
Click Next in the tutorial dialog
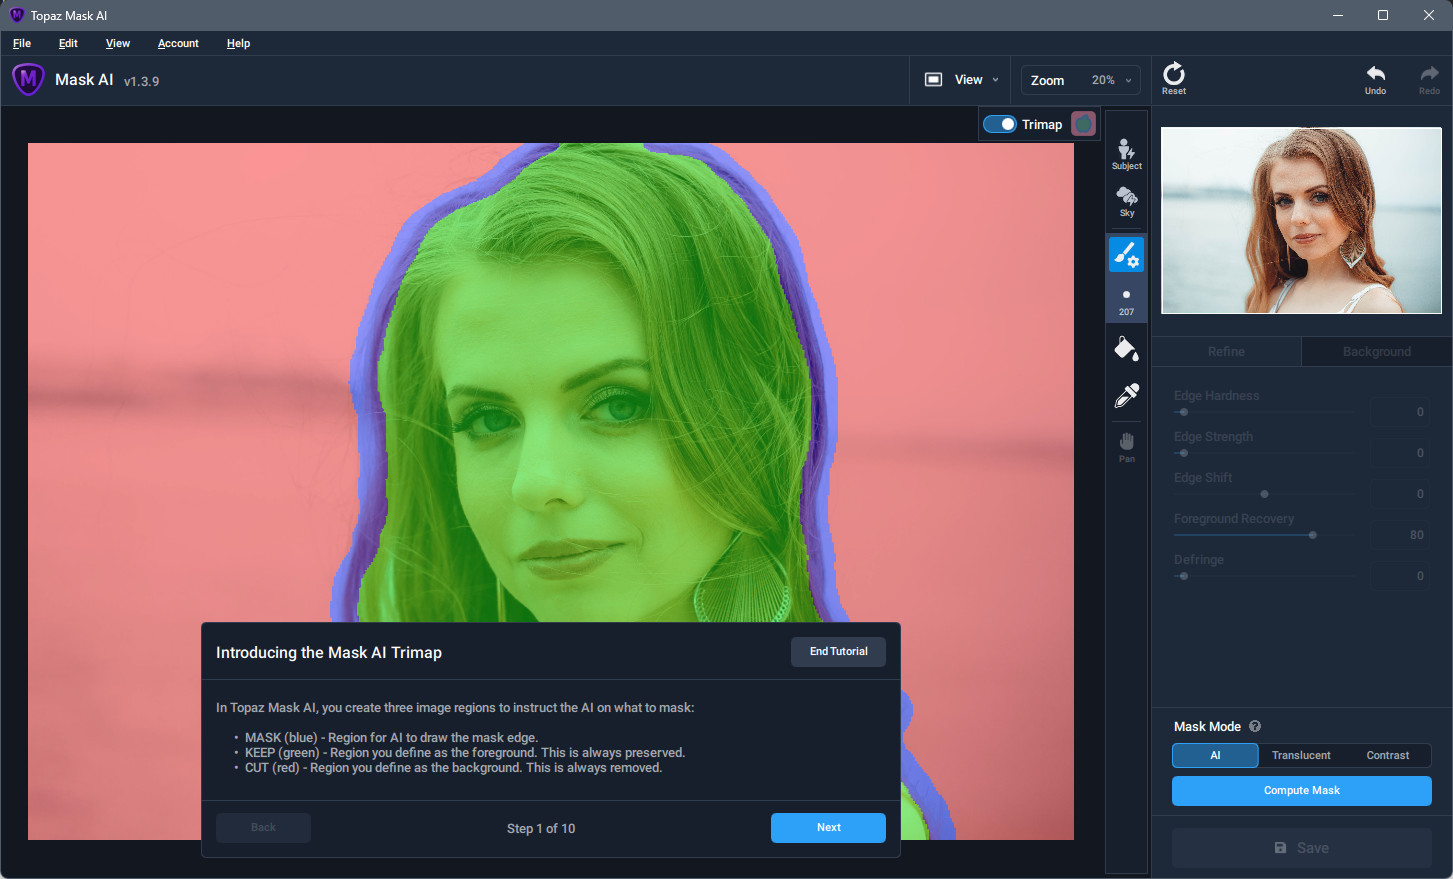click(x=828, y=828)
